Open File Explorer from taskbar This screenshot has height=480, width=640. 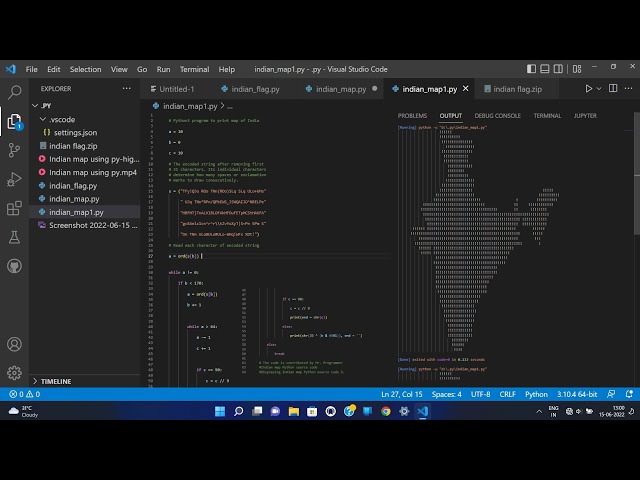click(x=294, y=411)
